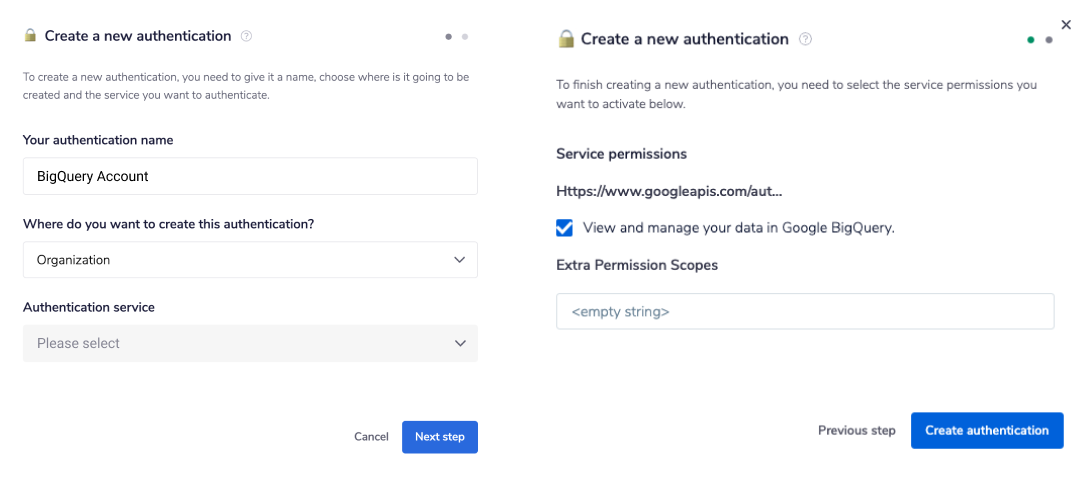Click the help icon beside the left dialog title
This screenshot has width=1090, height=477.
click(247, 36)
